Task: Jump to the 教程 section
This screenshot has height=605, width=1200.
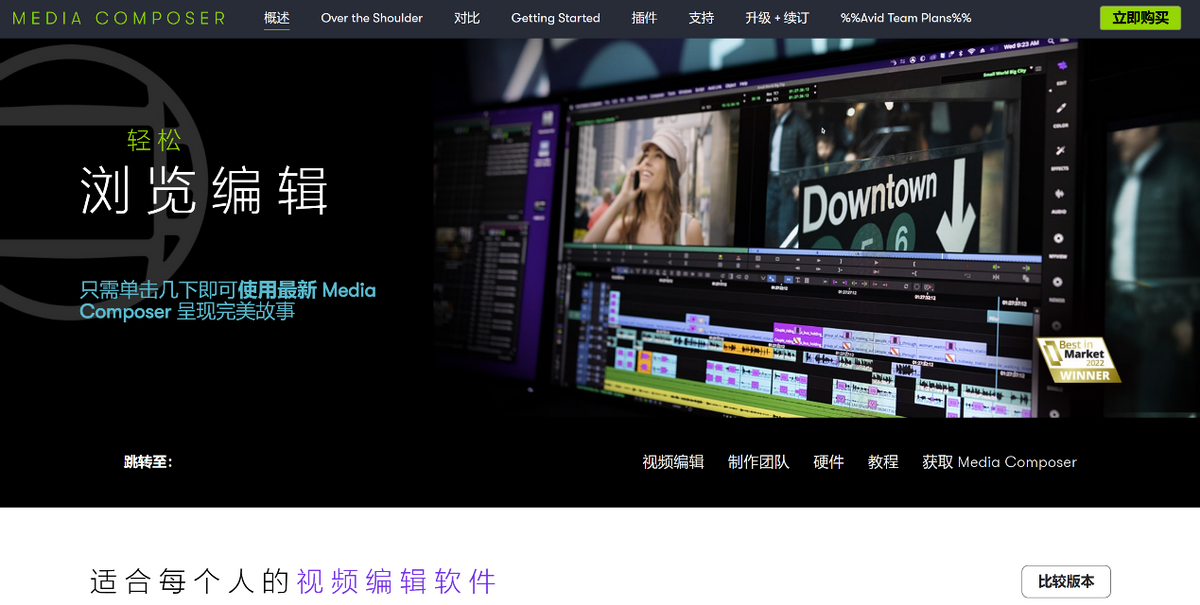Action: pyautogui.click(x=883, y=462)
